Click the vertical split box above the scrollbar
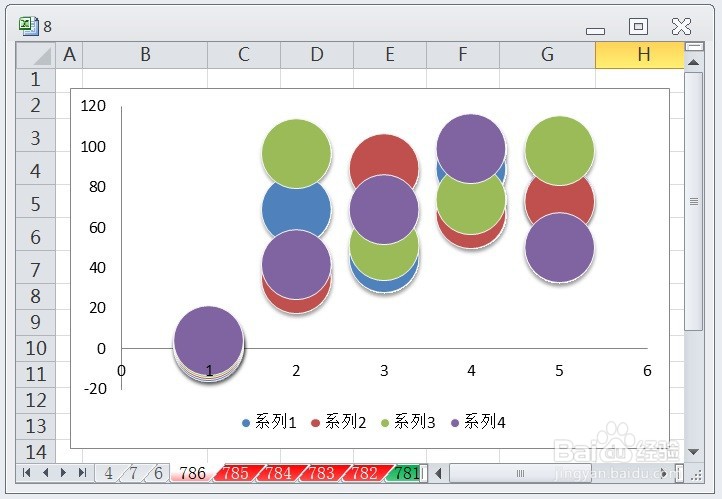This screenshot has height=499, width=722. (694, 46)
